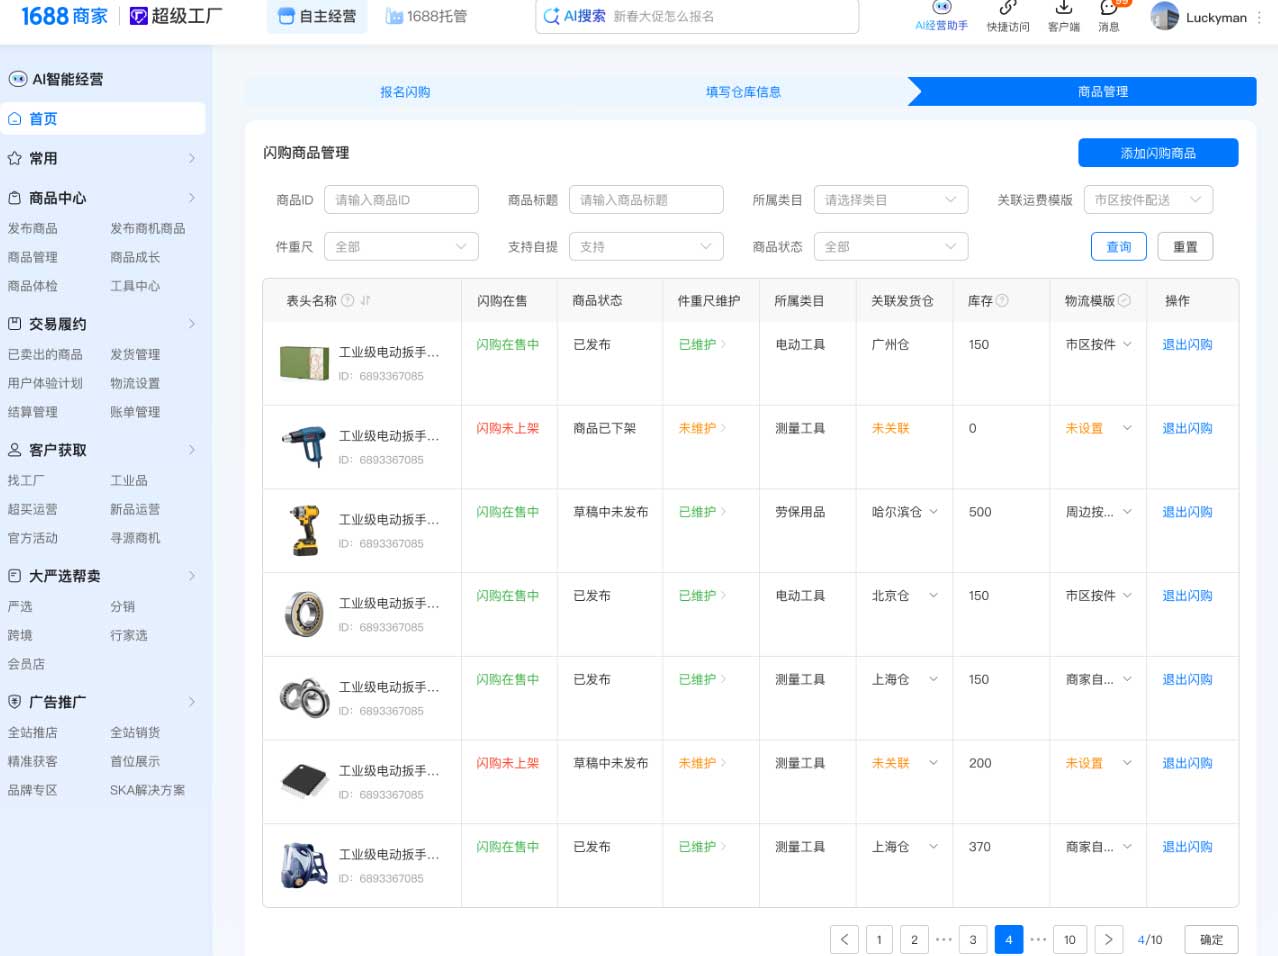
Task: Go to 填写仓库信息 step
Action: (743, 92)
